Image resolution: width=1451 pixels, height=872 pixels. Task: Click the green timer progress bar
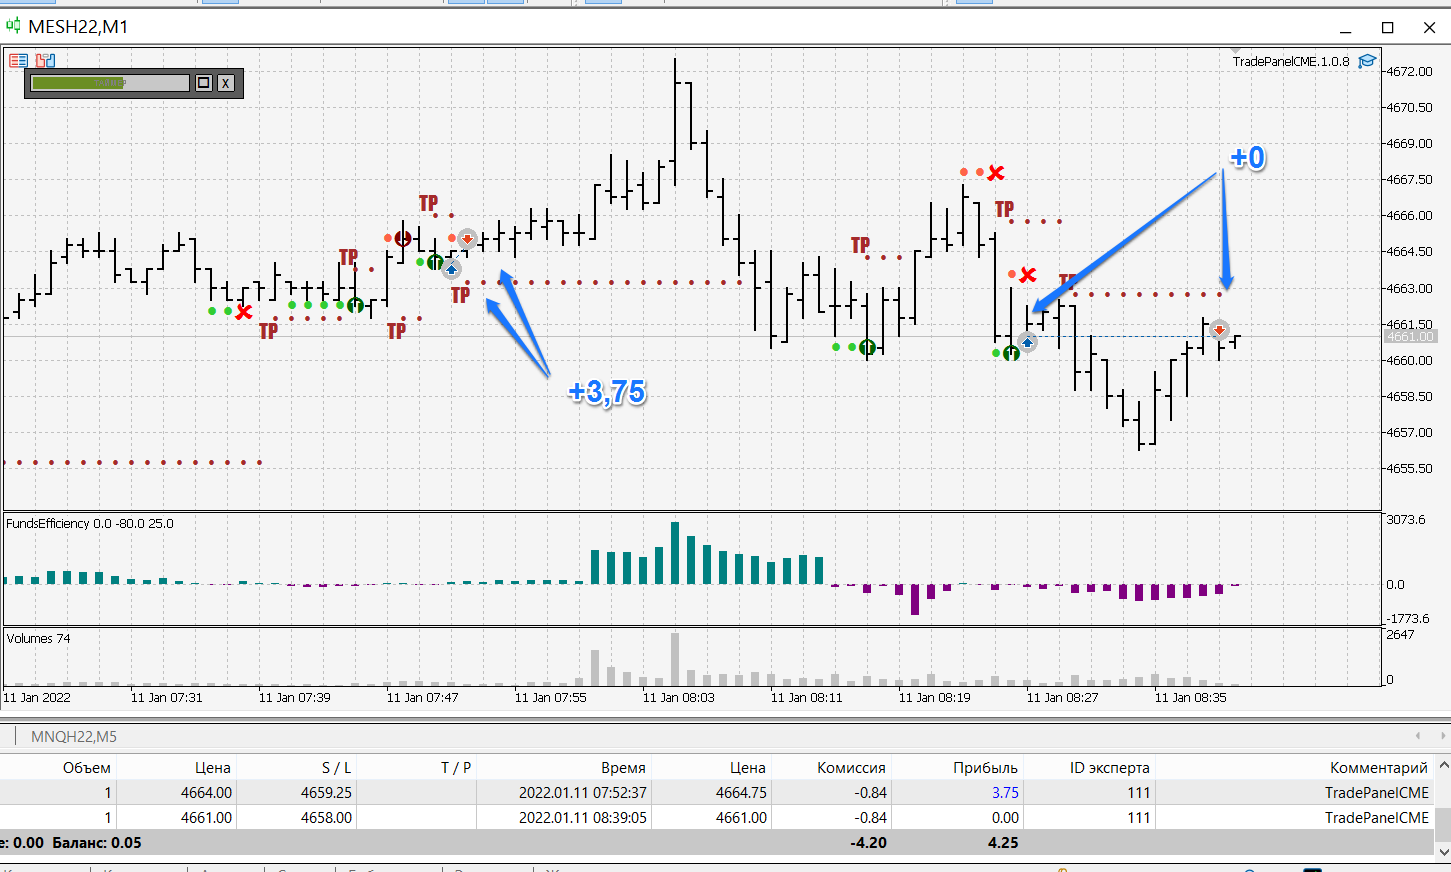110,83
